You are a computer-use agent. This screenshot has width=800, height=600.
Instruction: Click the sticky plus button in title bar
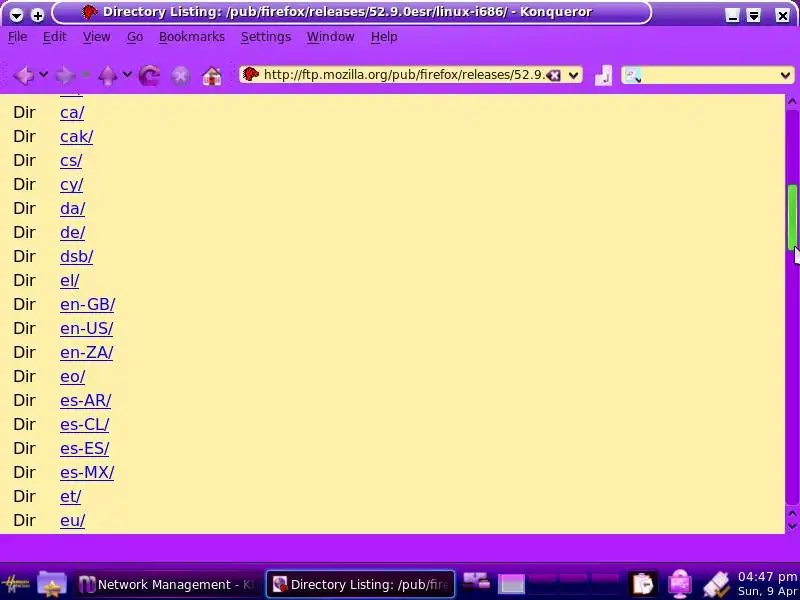coord(37,15)
